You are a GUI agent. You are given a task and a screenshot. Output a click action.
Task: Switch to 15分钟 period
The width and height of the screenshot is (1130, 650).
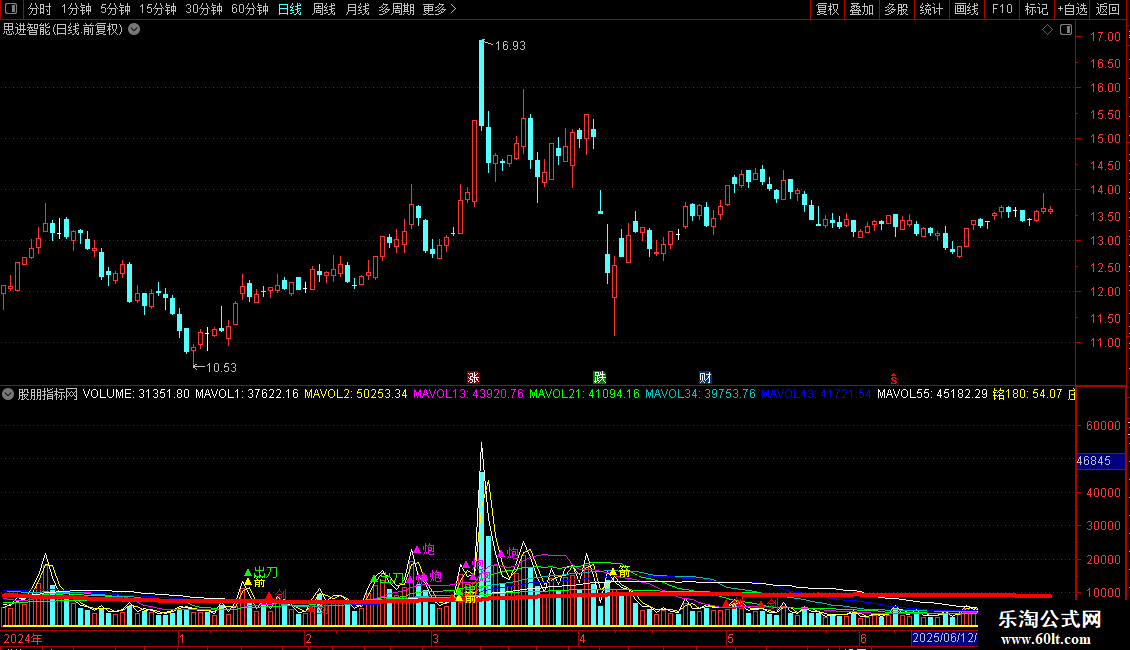pos(158,9)
